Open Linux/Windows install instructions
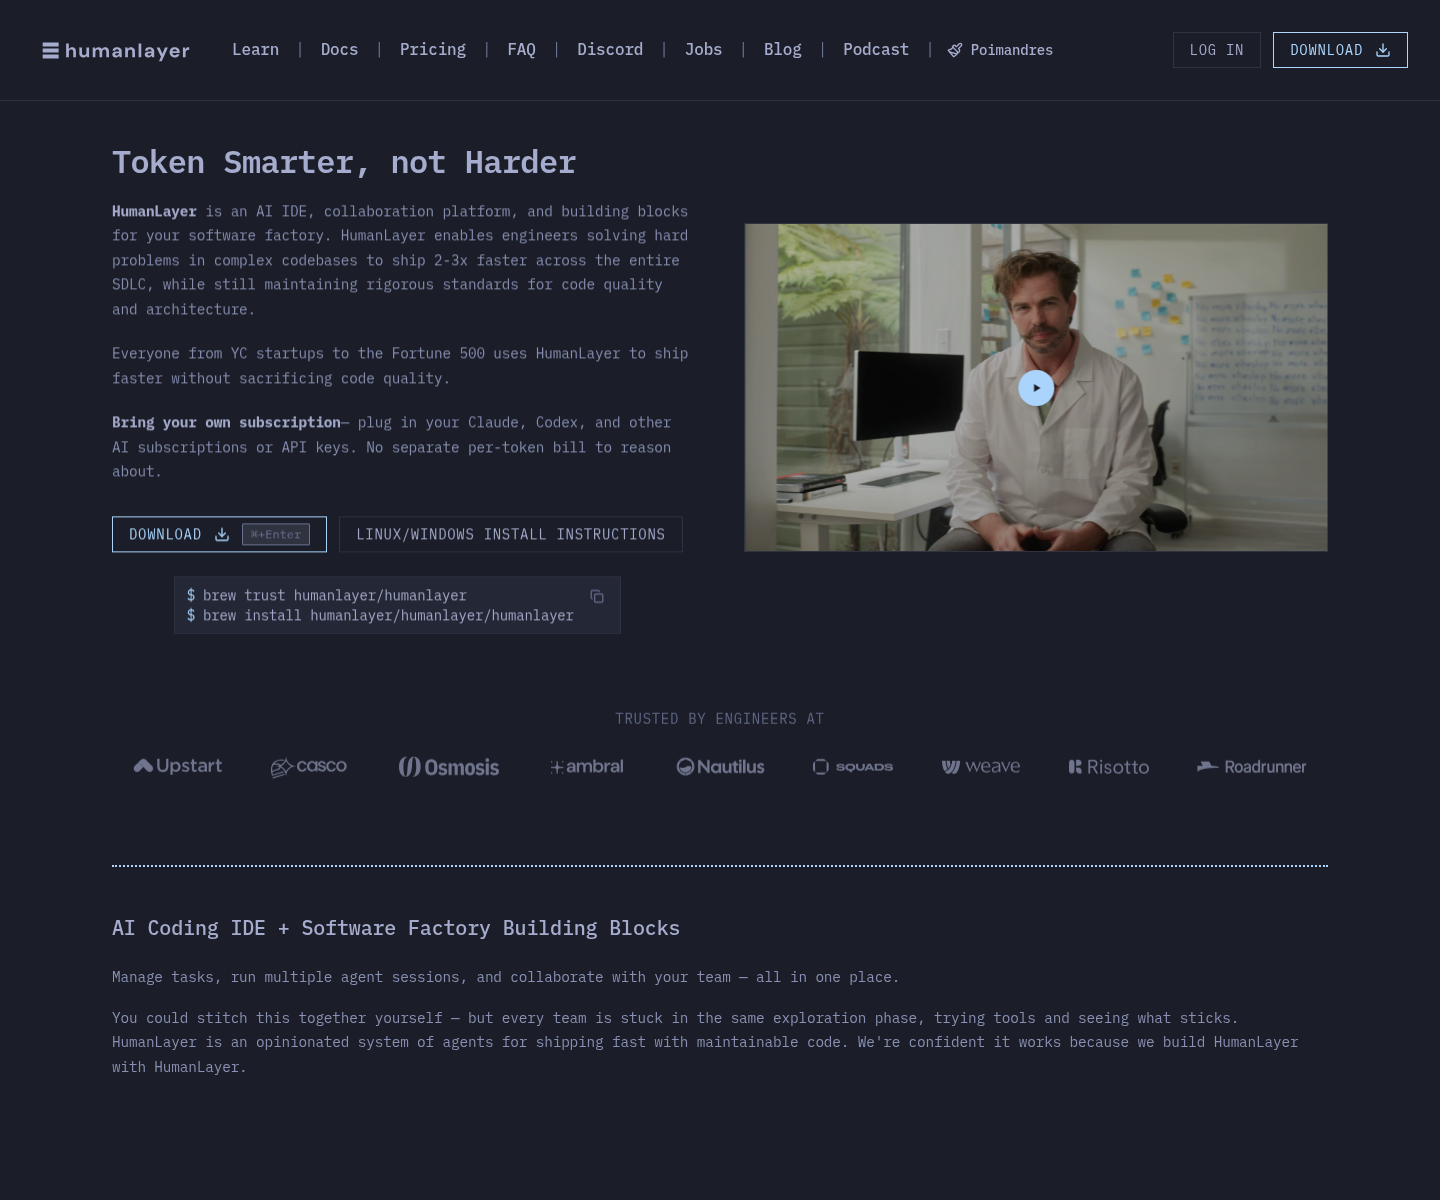The width and height of the screenshot is (1440, 1200). pos(511,534)
